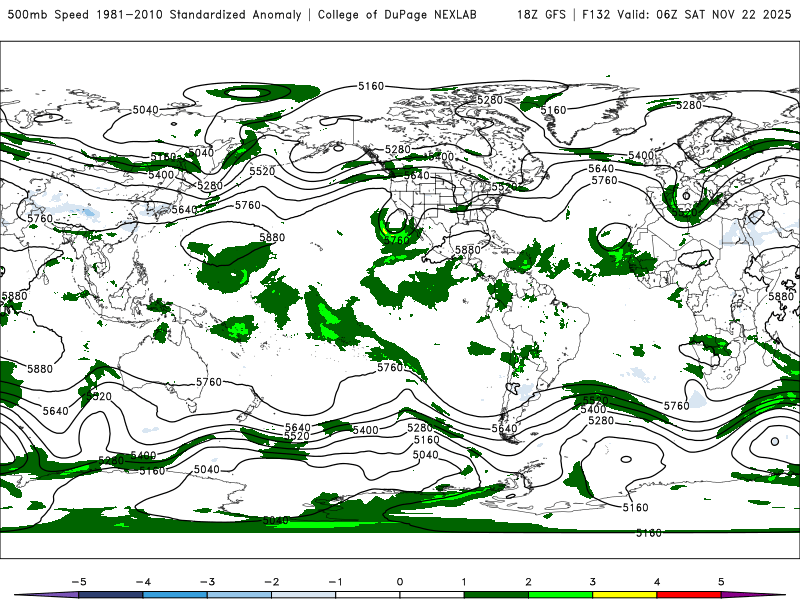Viewport: 800px width, 600px height.
Task: Click the '-4' colorbar tick label
Action: [143, 582]
